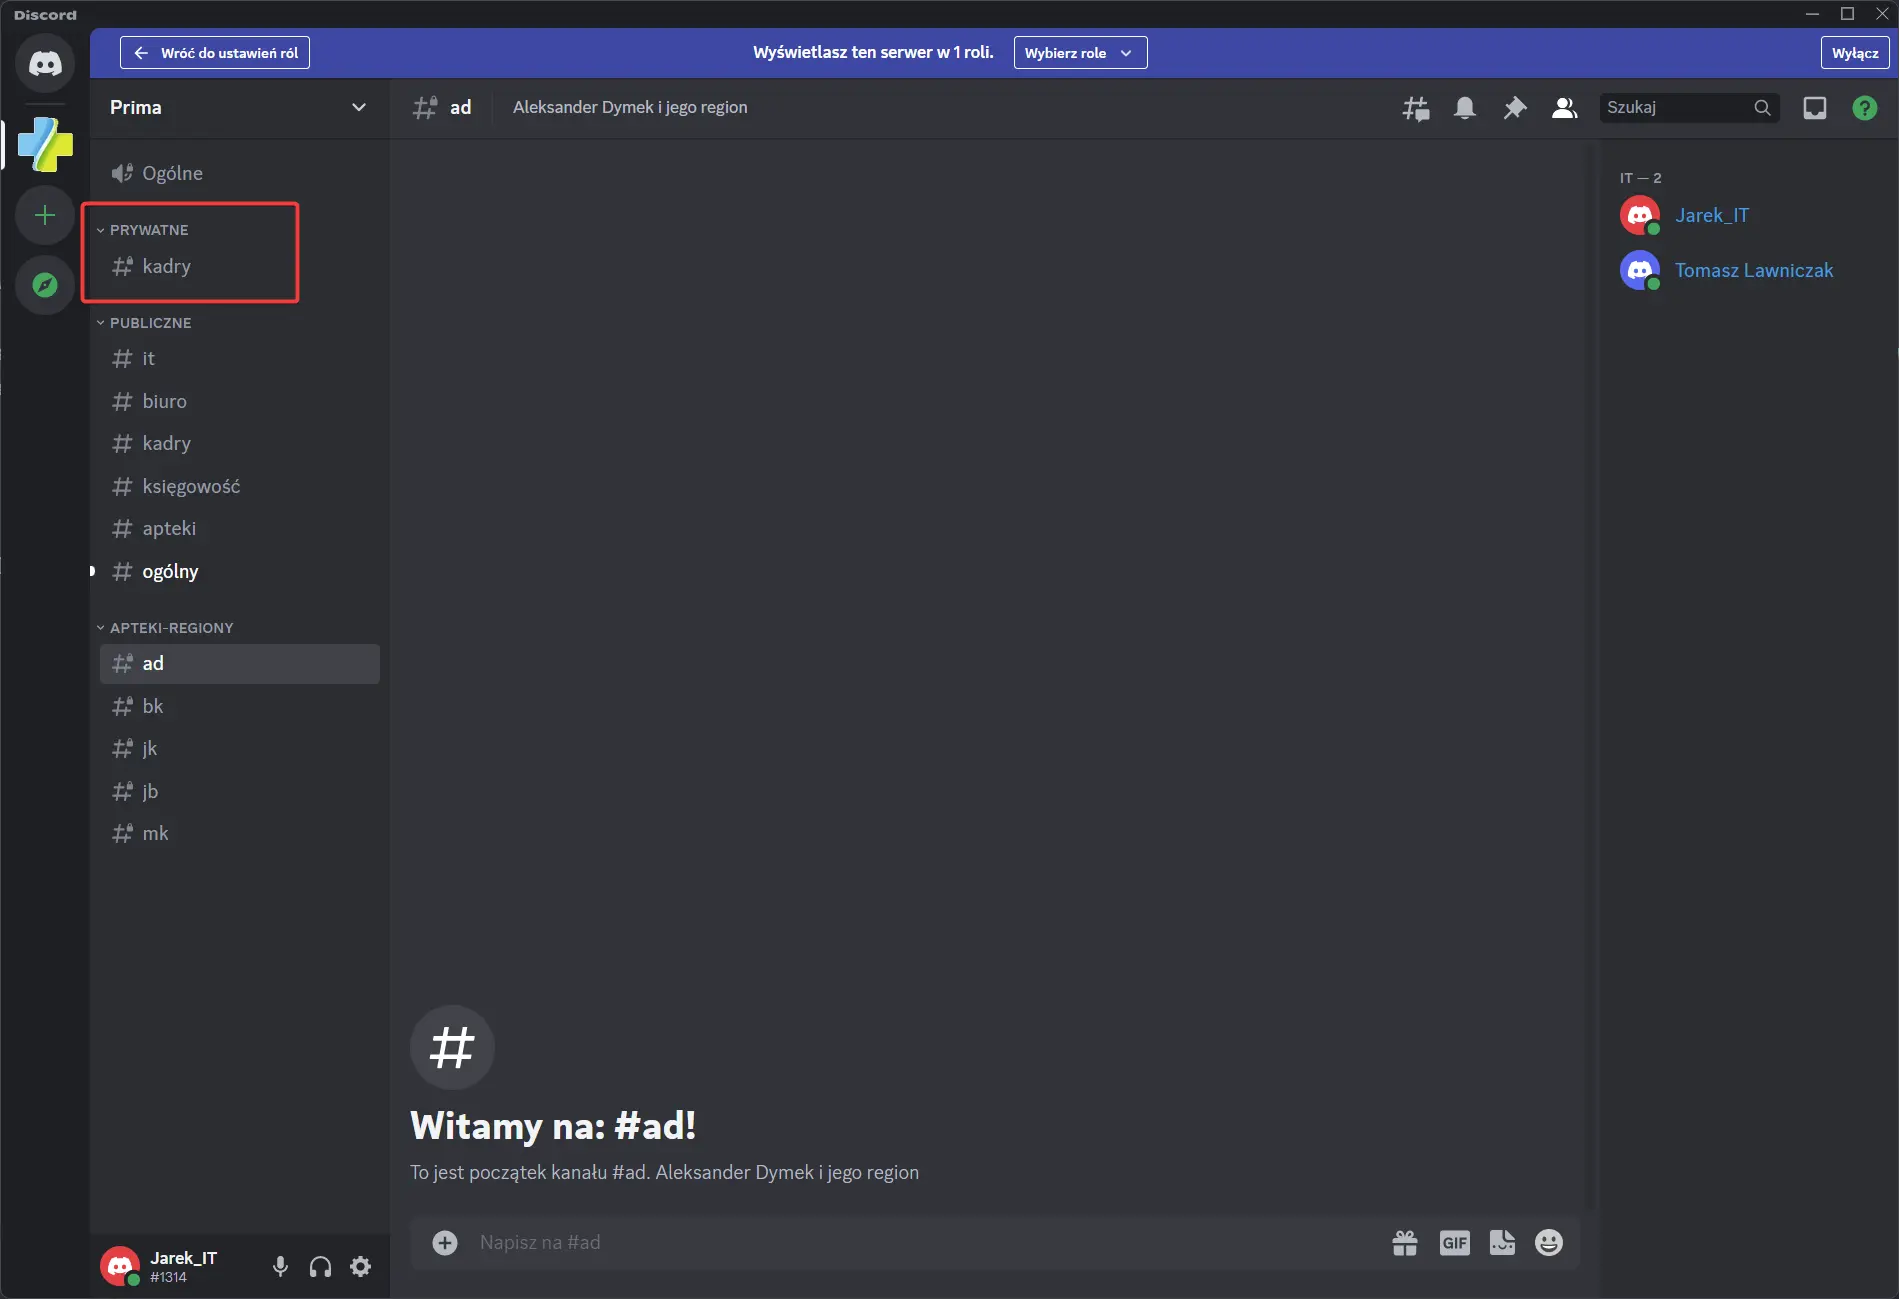Toggle the member list
Image resolution: width=1899 pixels, height=1299 pixels.
point(1565,108)
